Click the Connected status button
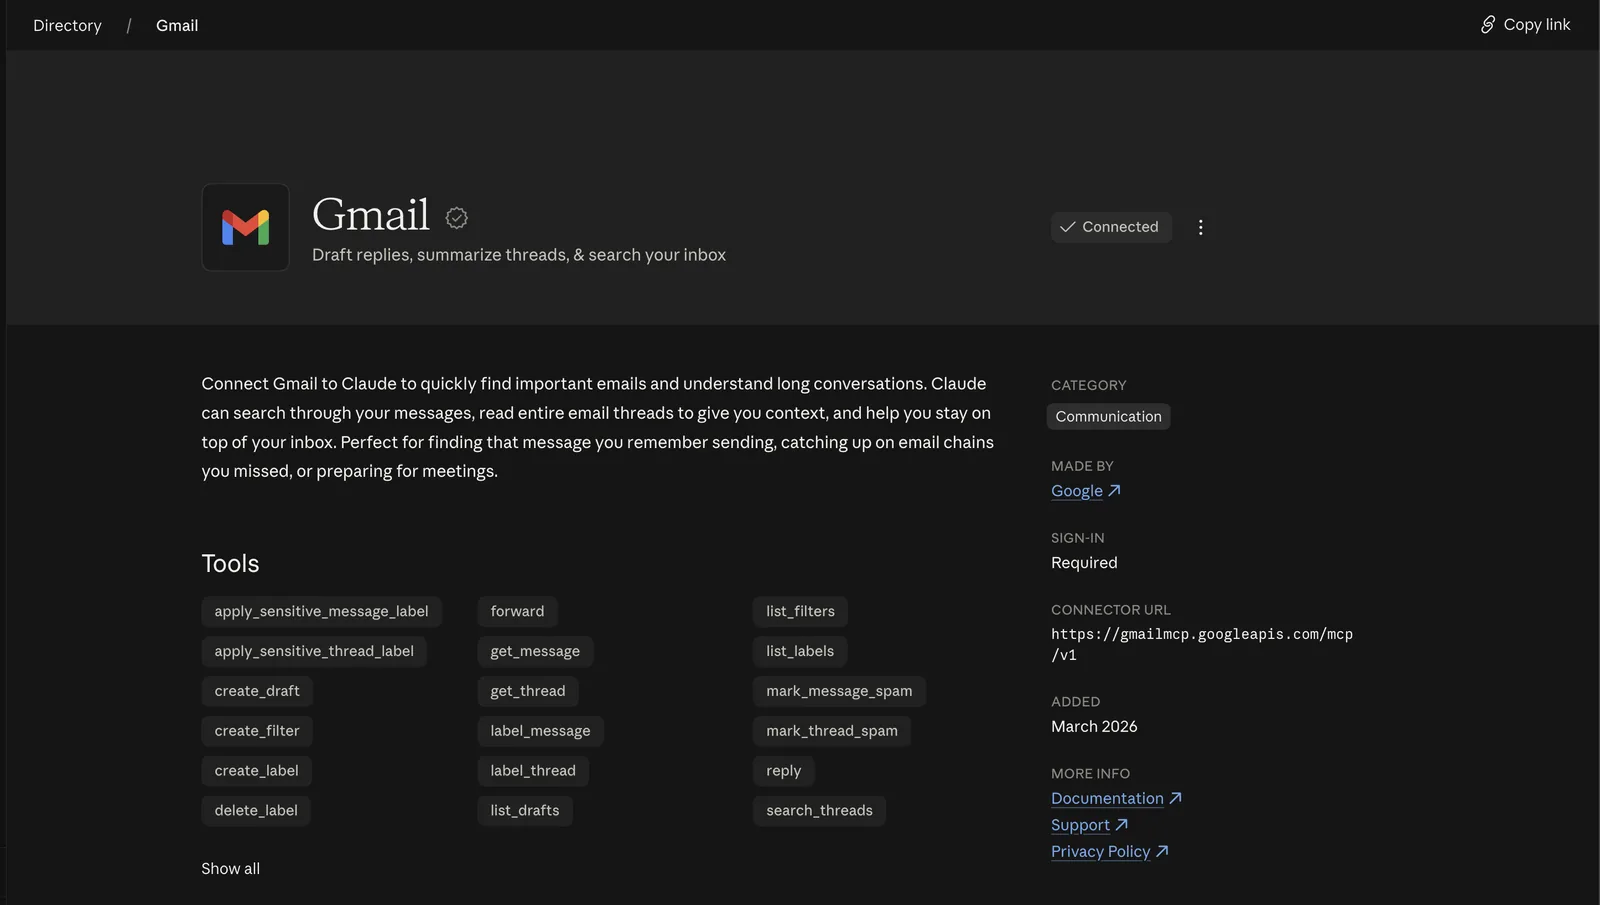The width and height of the screenshot is (1600, 905). pos(1111,227)
